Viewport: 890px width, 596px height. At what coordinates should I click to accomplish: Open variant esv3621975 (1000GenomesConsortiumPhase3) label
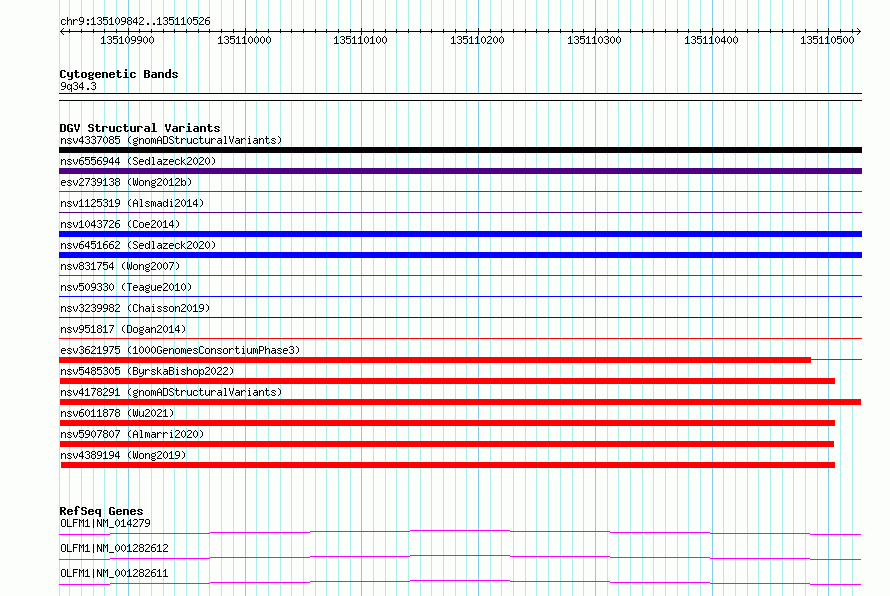point(180,350)
